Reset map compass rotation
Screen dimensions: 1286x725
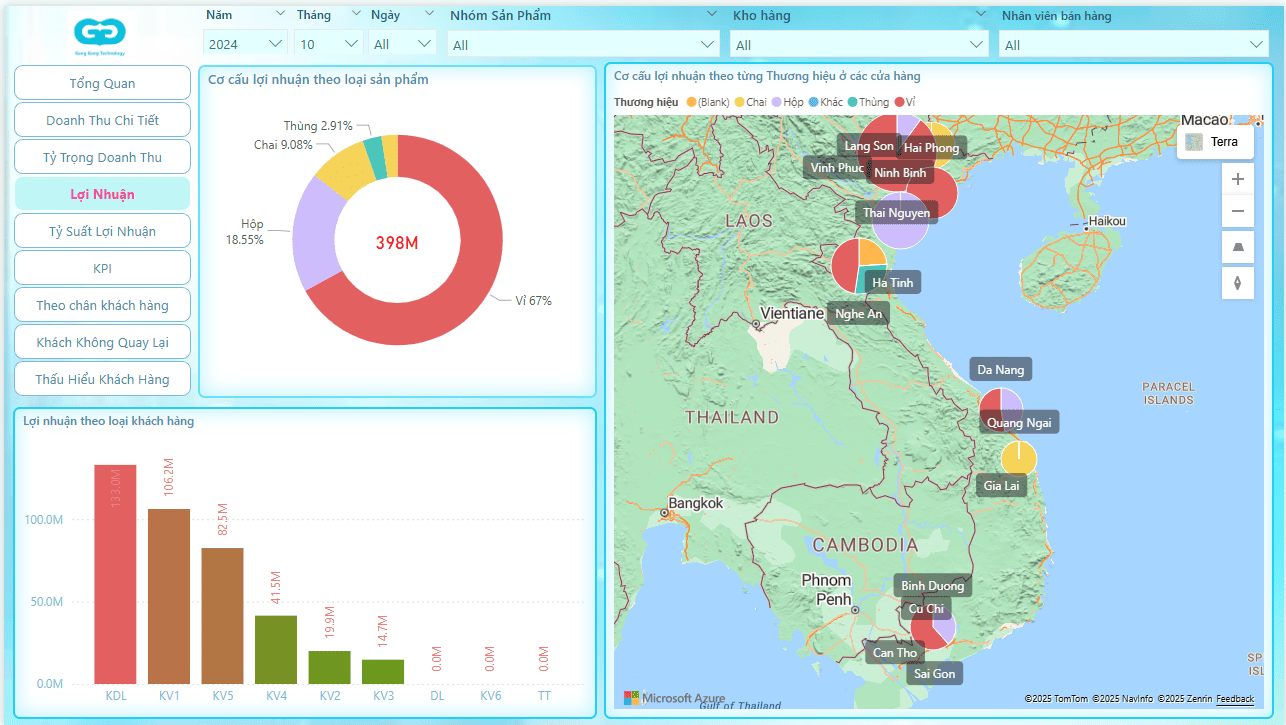1237,283
